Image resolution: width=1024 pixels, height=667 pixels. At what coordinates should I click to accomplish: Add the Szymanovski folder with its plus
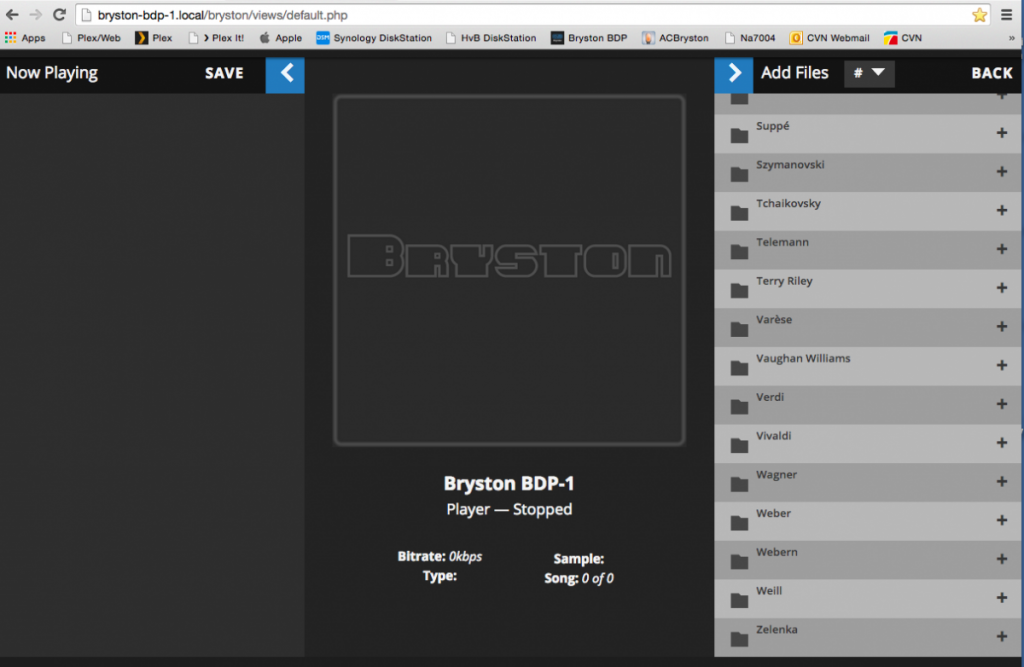click(x=1002, y=172)
